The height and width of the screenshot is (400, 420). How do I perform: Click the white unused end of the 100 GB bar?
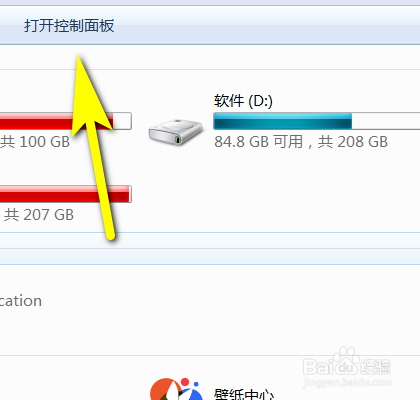tap(122, 121)
